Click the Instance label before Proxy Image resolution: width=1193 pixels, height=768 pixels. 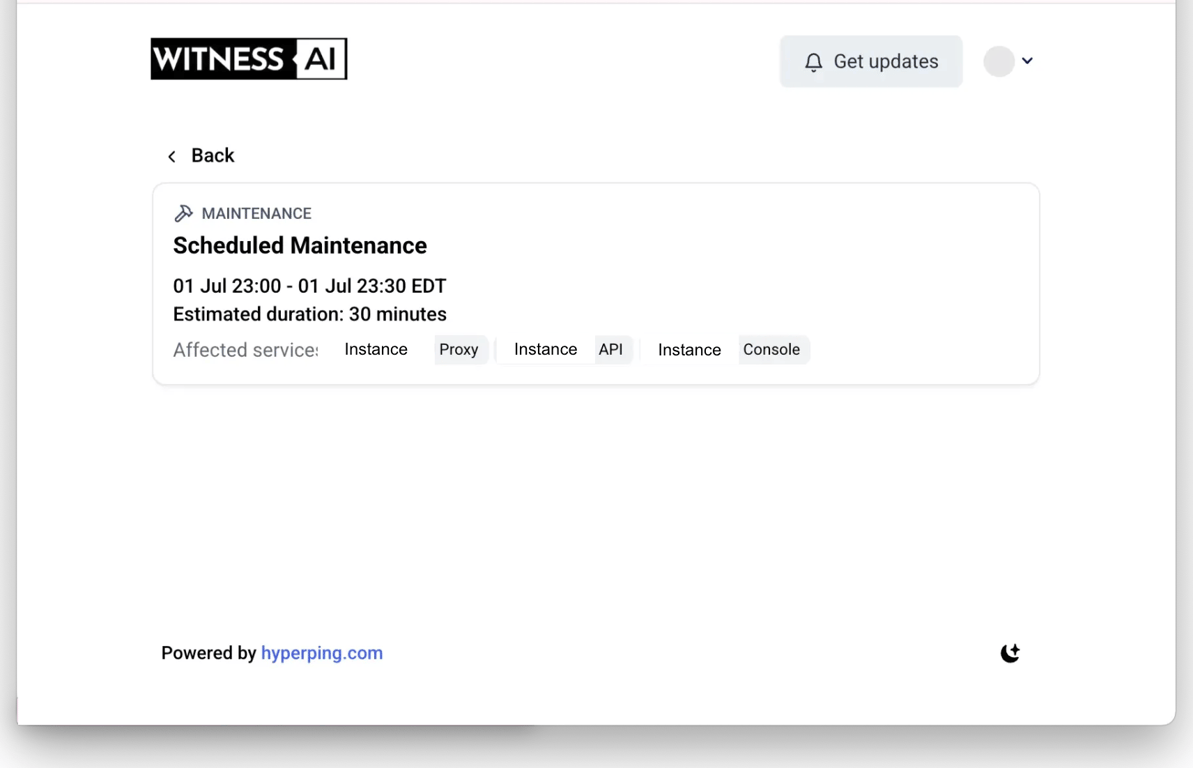(376, 349)
